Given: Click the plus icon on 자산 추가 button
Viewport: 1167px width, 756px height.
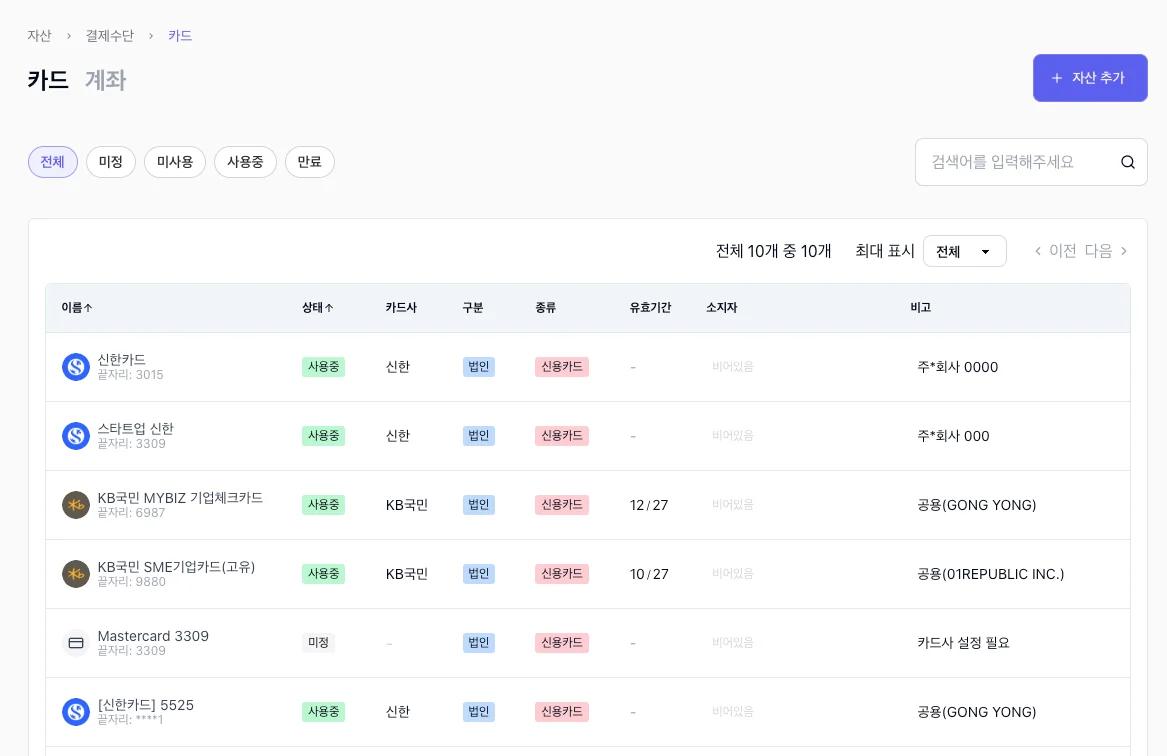Looking at the screenshot, I should click(1057, 78).
